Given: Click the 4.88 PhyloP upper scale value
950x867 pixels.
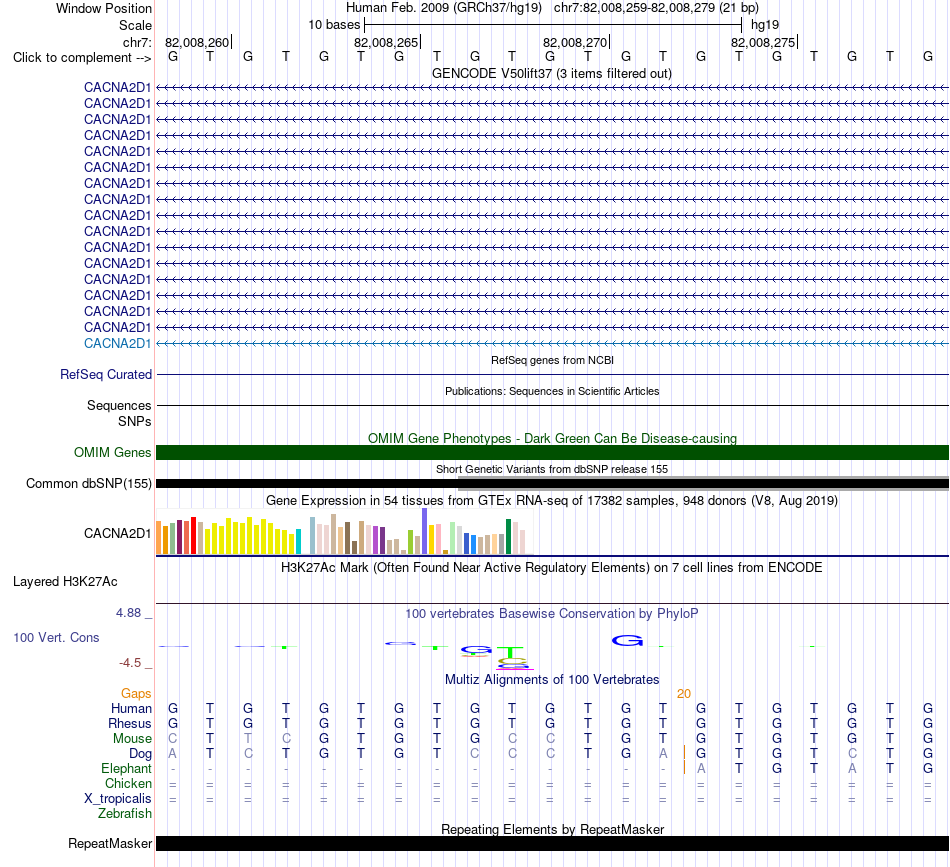Looking at the screenshot, I should tap(128, 613).
